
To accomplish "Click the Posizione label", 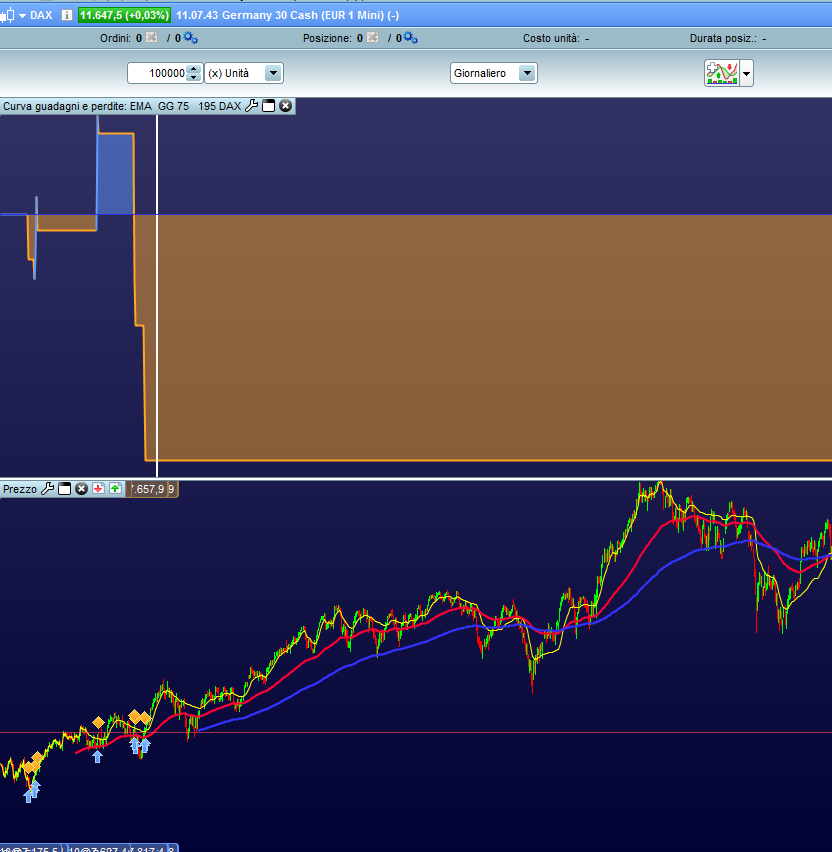I will point(327,38).
